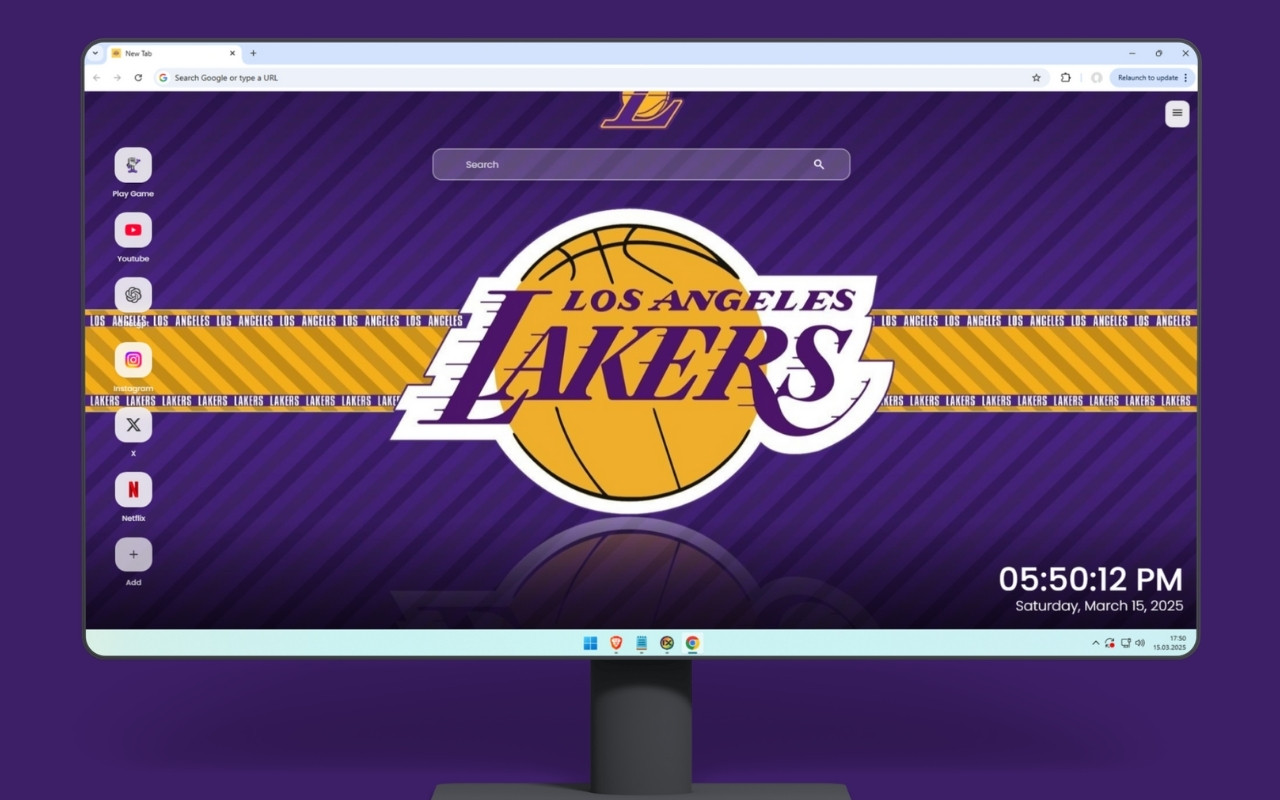This screenshot has height=800, width=1280.
Task: Launch the Netflix shortcut icon
Action: 133,489
